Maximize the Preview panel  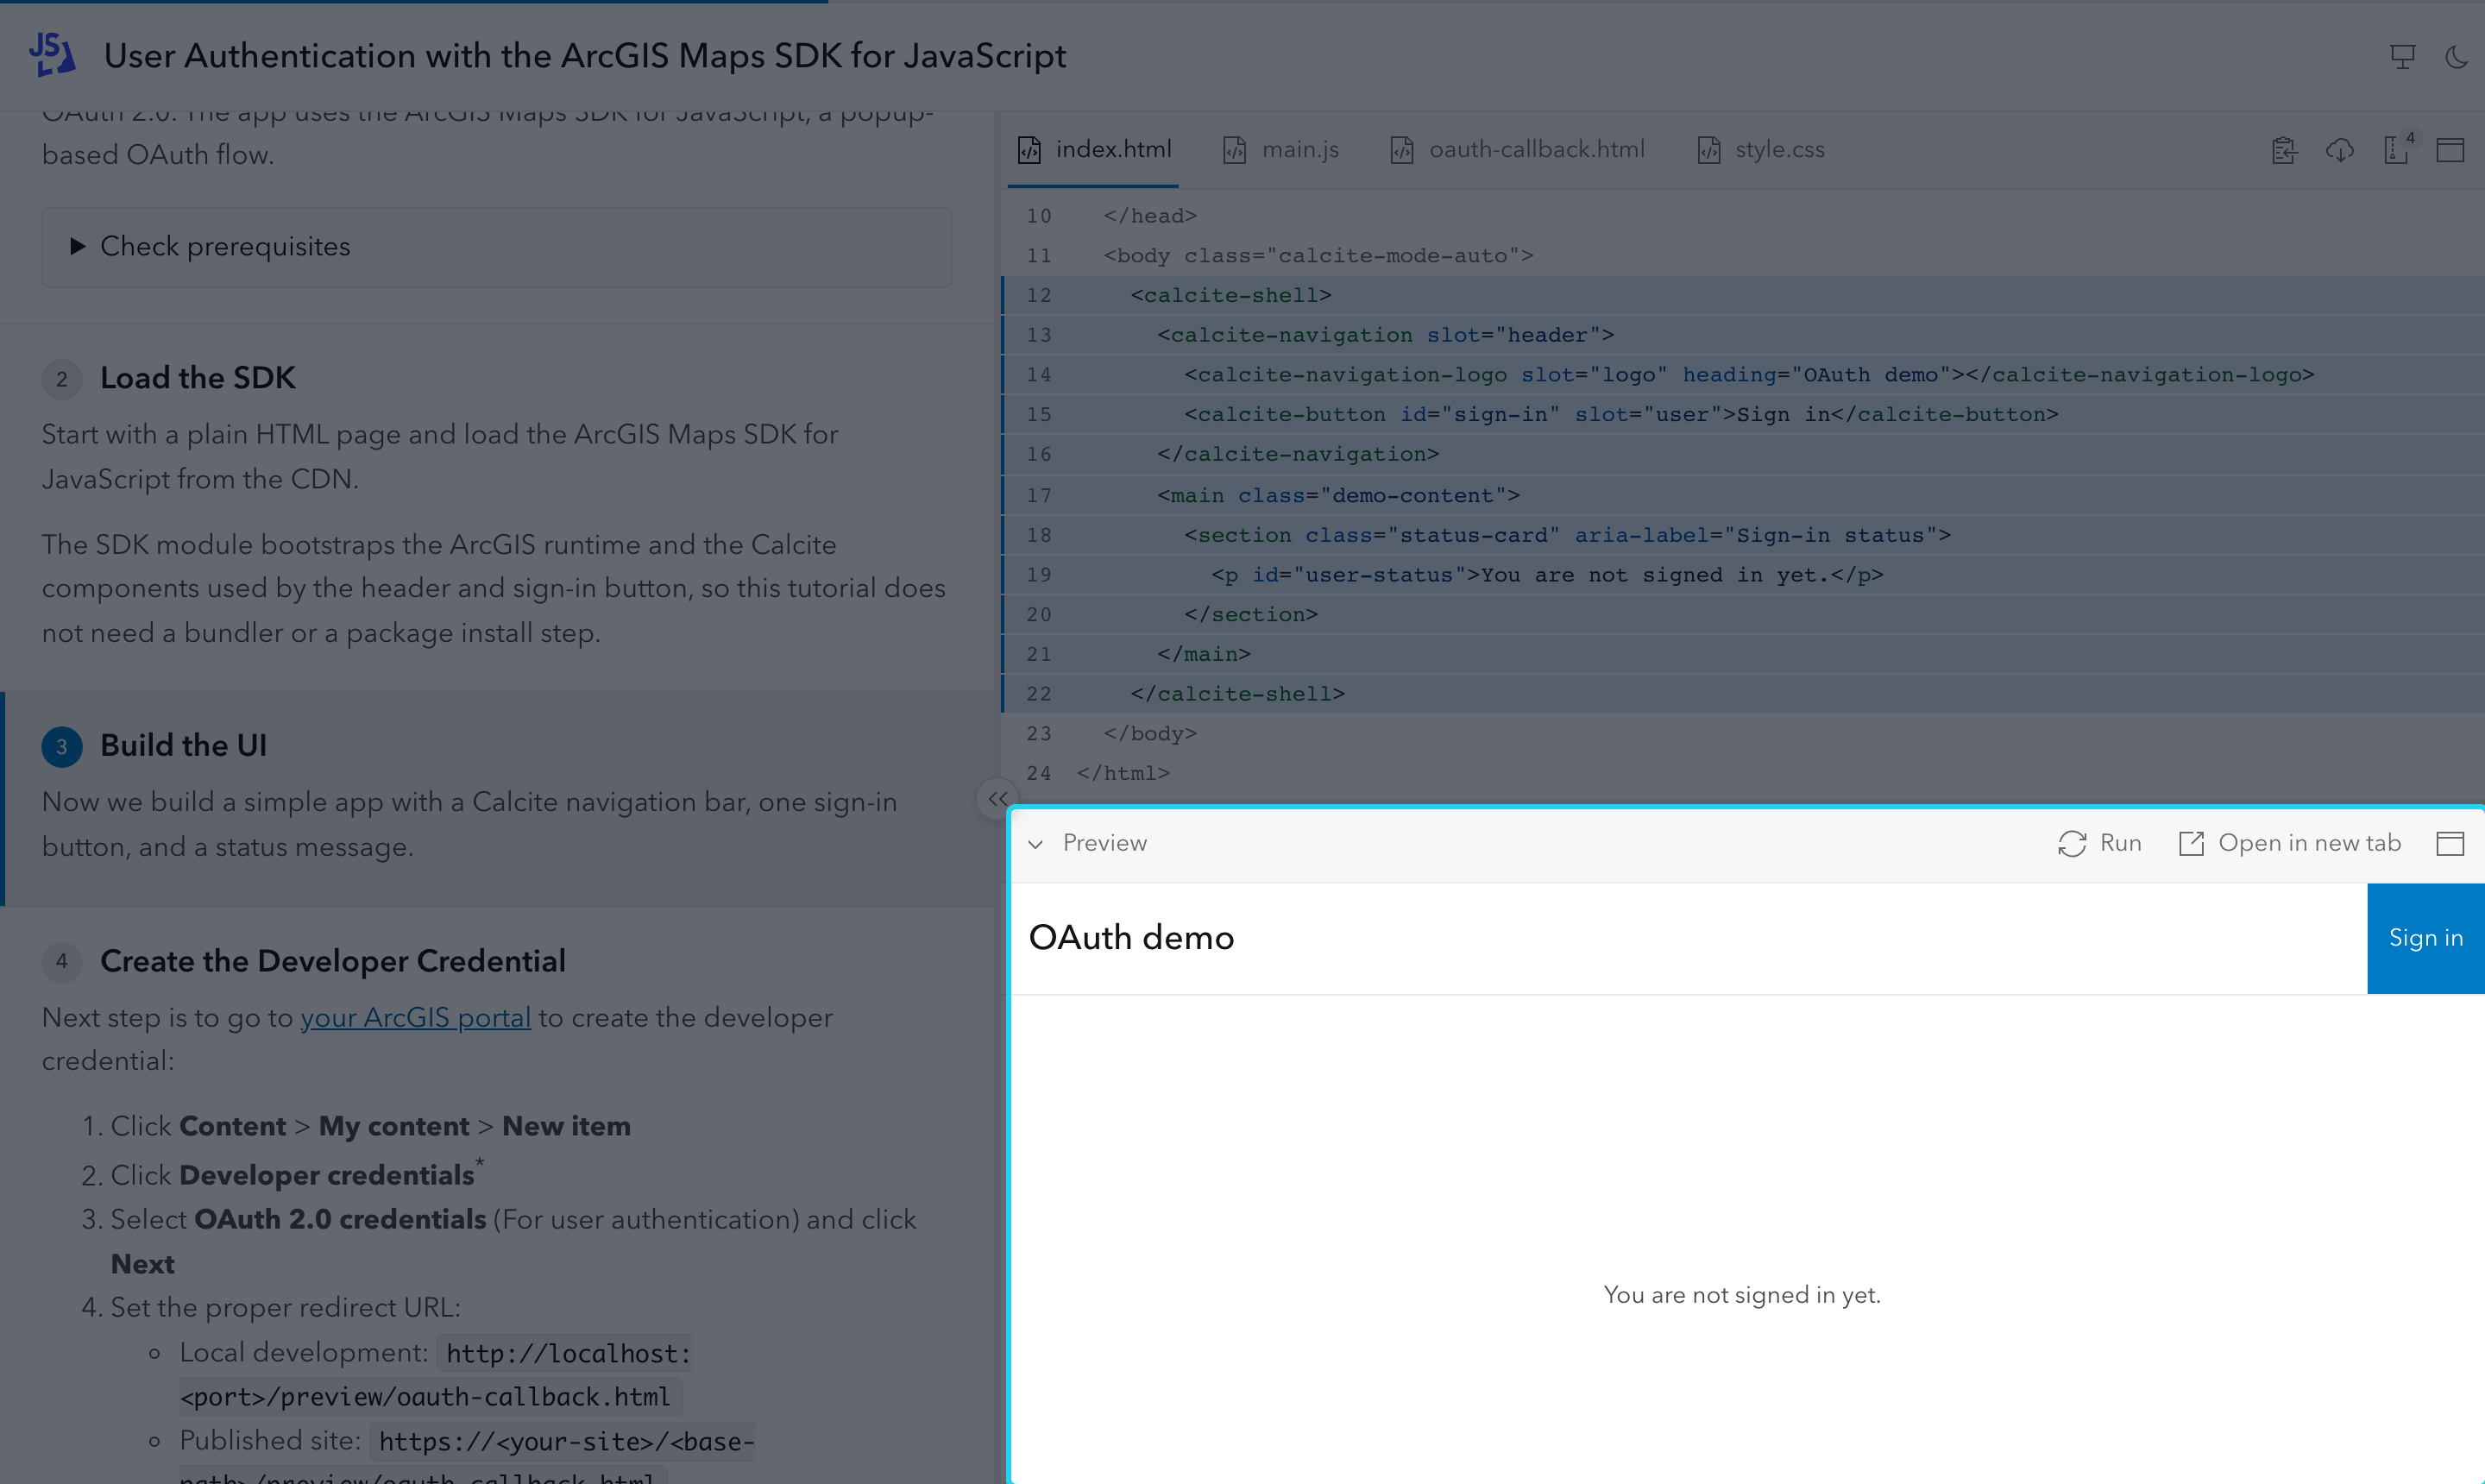[x=2450, y=843]
